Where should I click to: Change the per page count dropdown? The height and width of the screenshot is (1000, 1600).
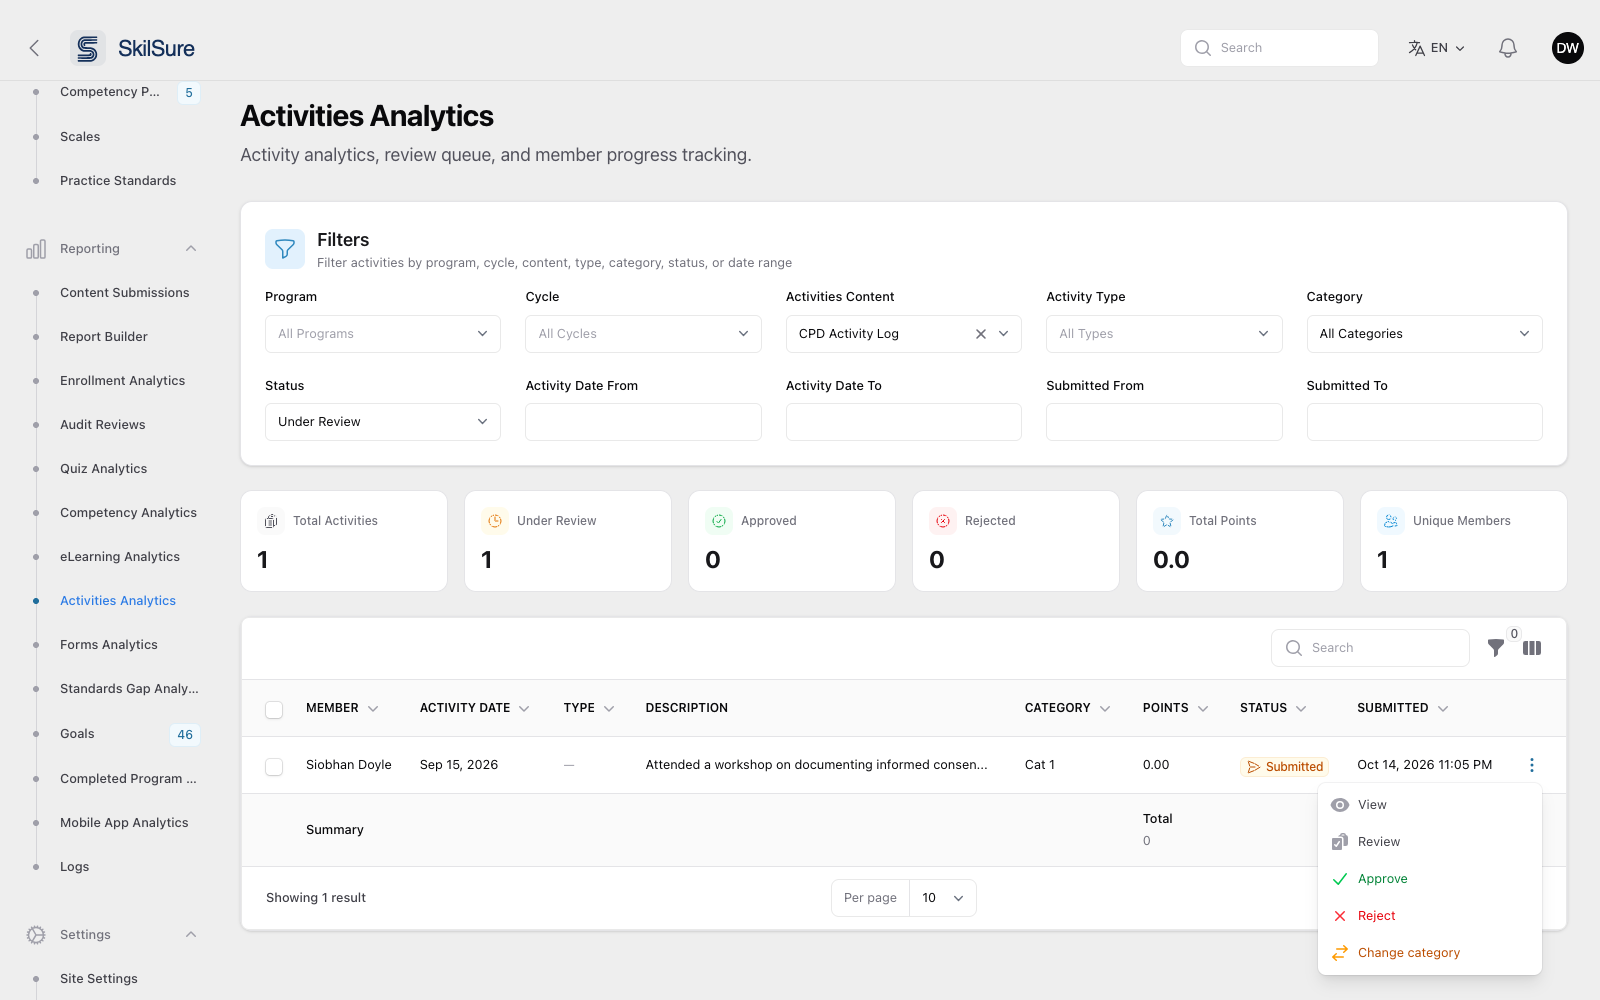coord(943,898)
